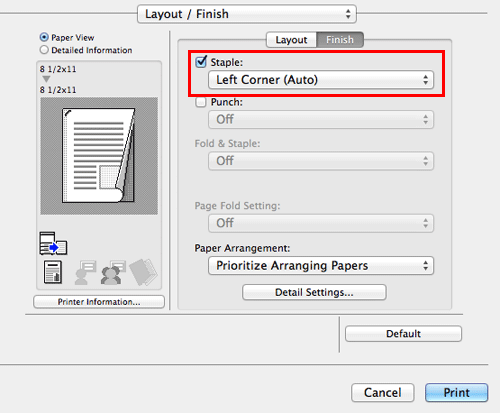The height and width of the screenshot is (413, 500).
Task: Open the Punch Off dropdown
Action: click(x=321, y=119)
